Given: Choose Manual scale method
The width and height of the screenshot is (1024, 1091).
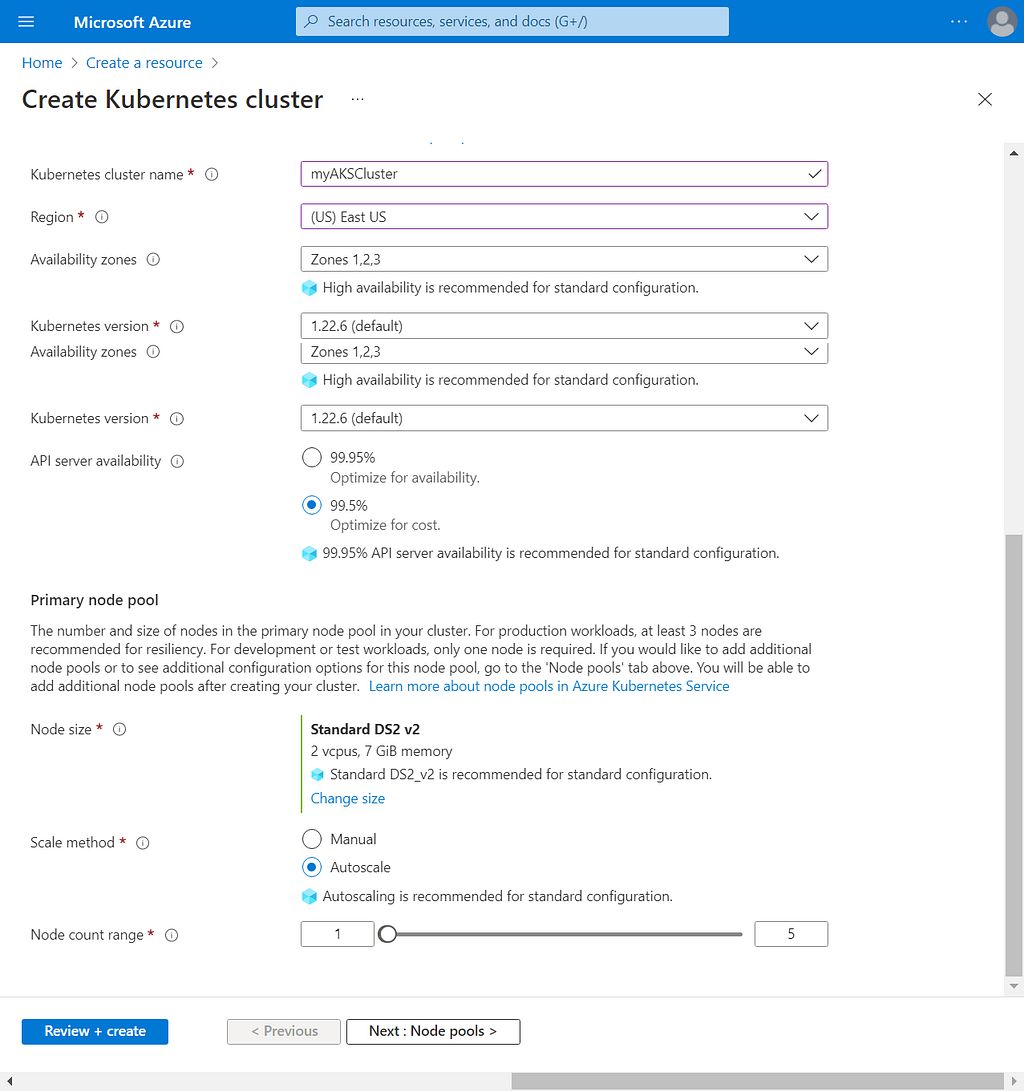Looking at the screenshot, I should (x=312, y=839).
